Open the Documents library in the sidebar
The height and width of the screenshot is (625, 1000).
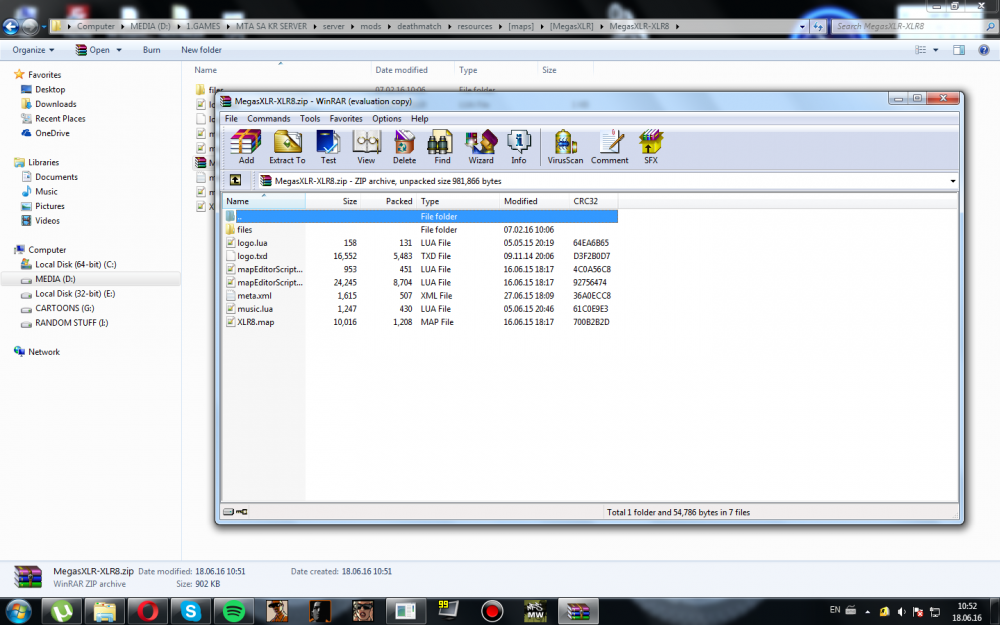pos(56,177)
